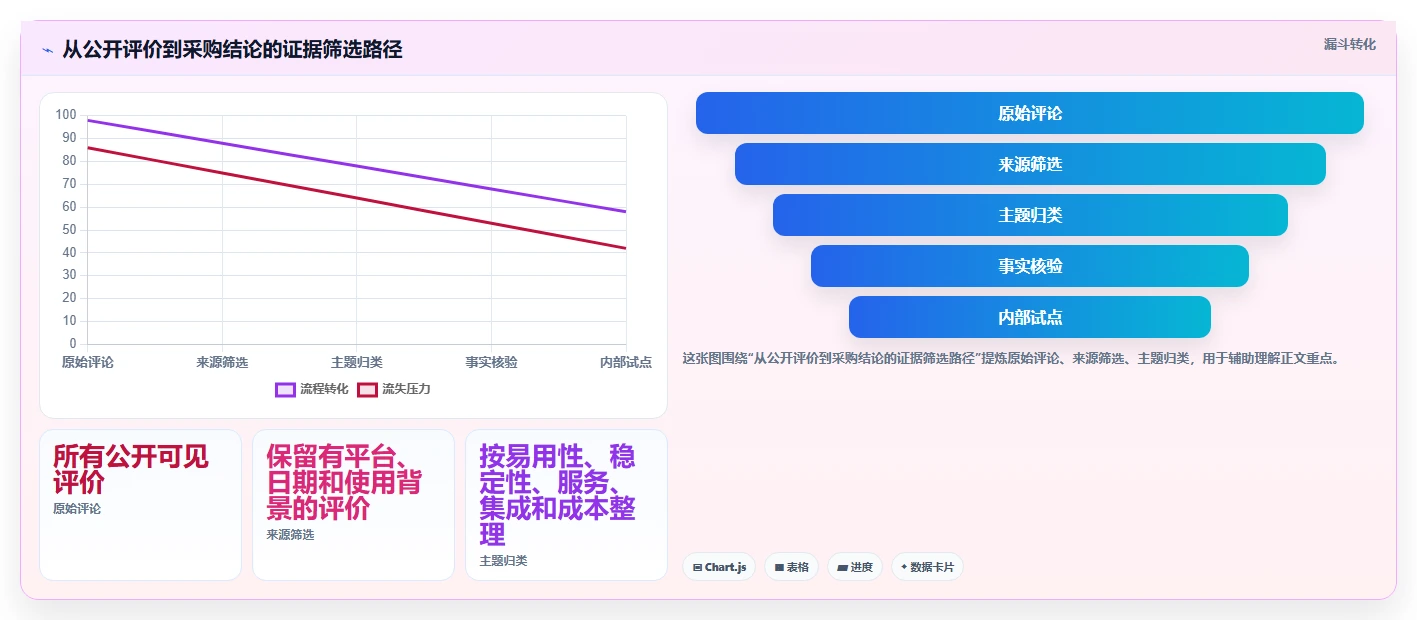Select the 内部试点 funnel stage bar
1417x620 pixels.
[x=1030, y=317]
